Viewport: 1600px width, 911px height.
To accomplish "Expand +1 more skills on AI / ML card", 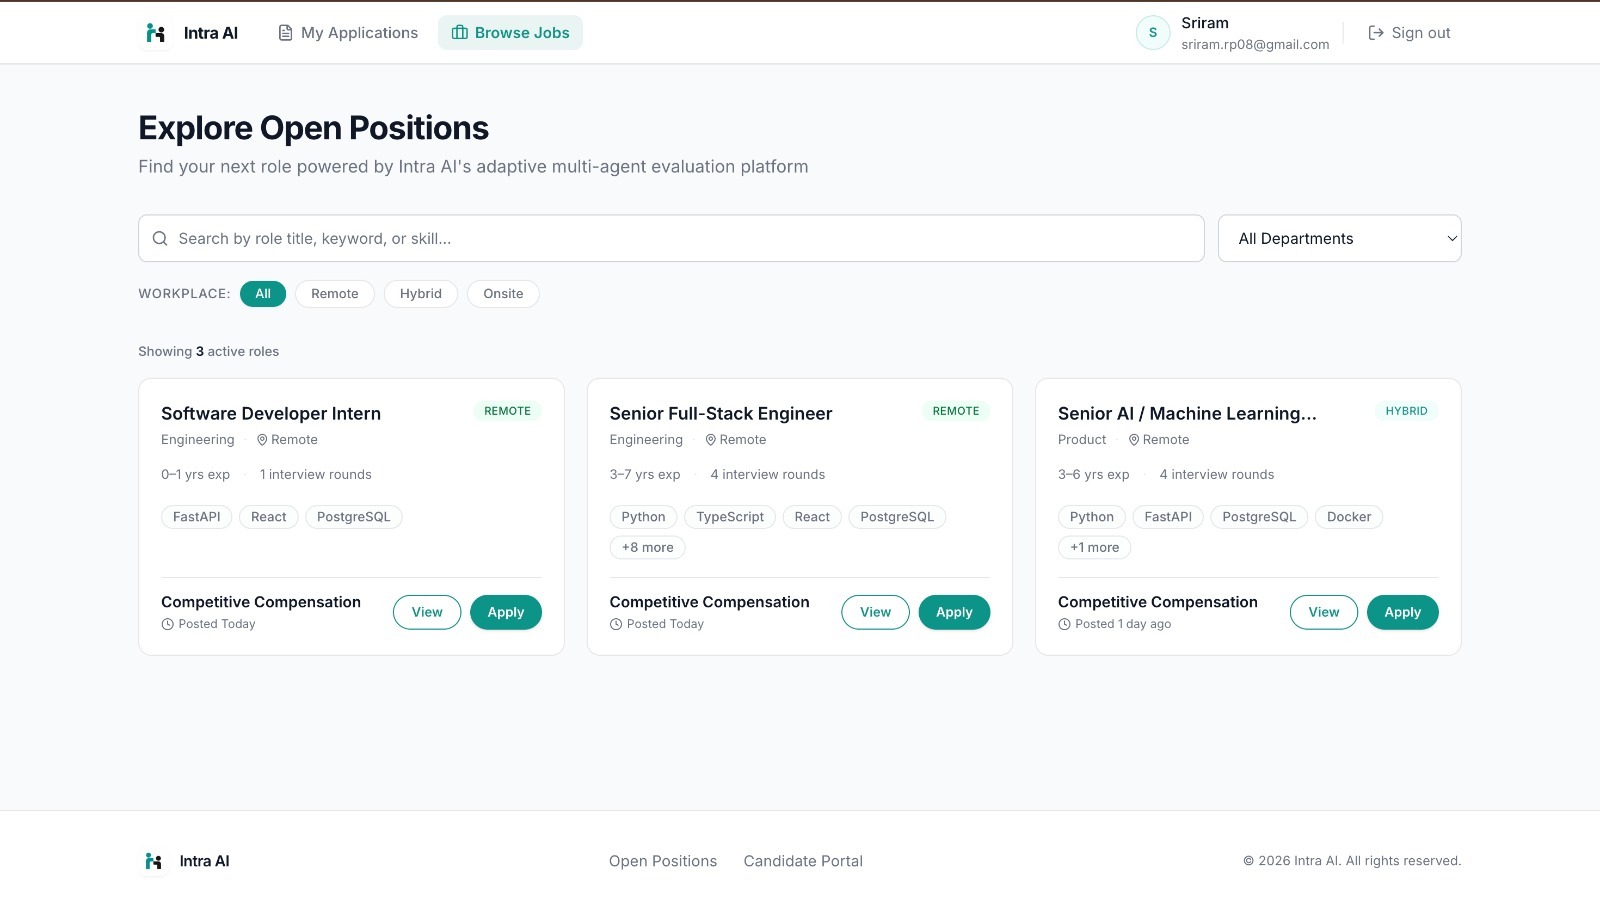I will click(1095, 548).
